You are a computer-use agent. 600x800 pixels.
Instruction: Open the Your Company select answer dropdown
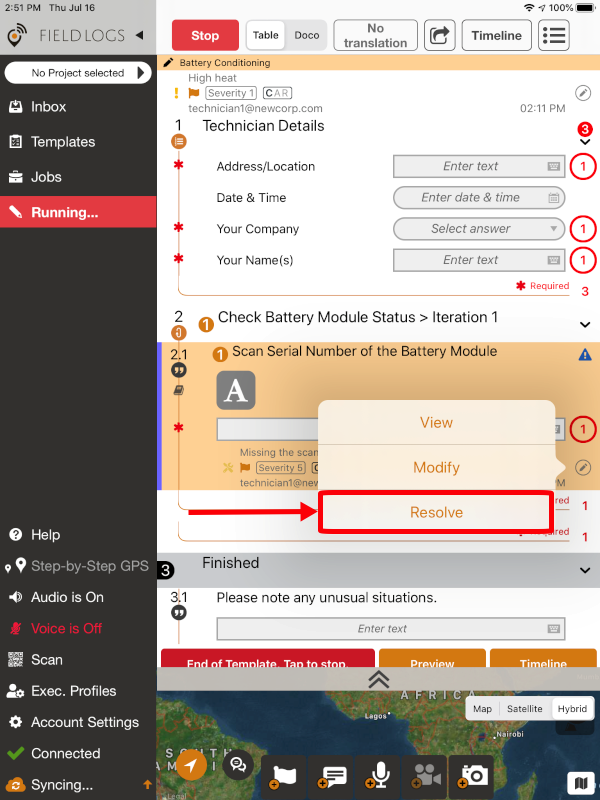coord(478,229)
